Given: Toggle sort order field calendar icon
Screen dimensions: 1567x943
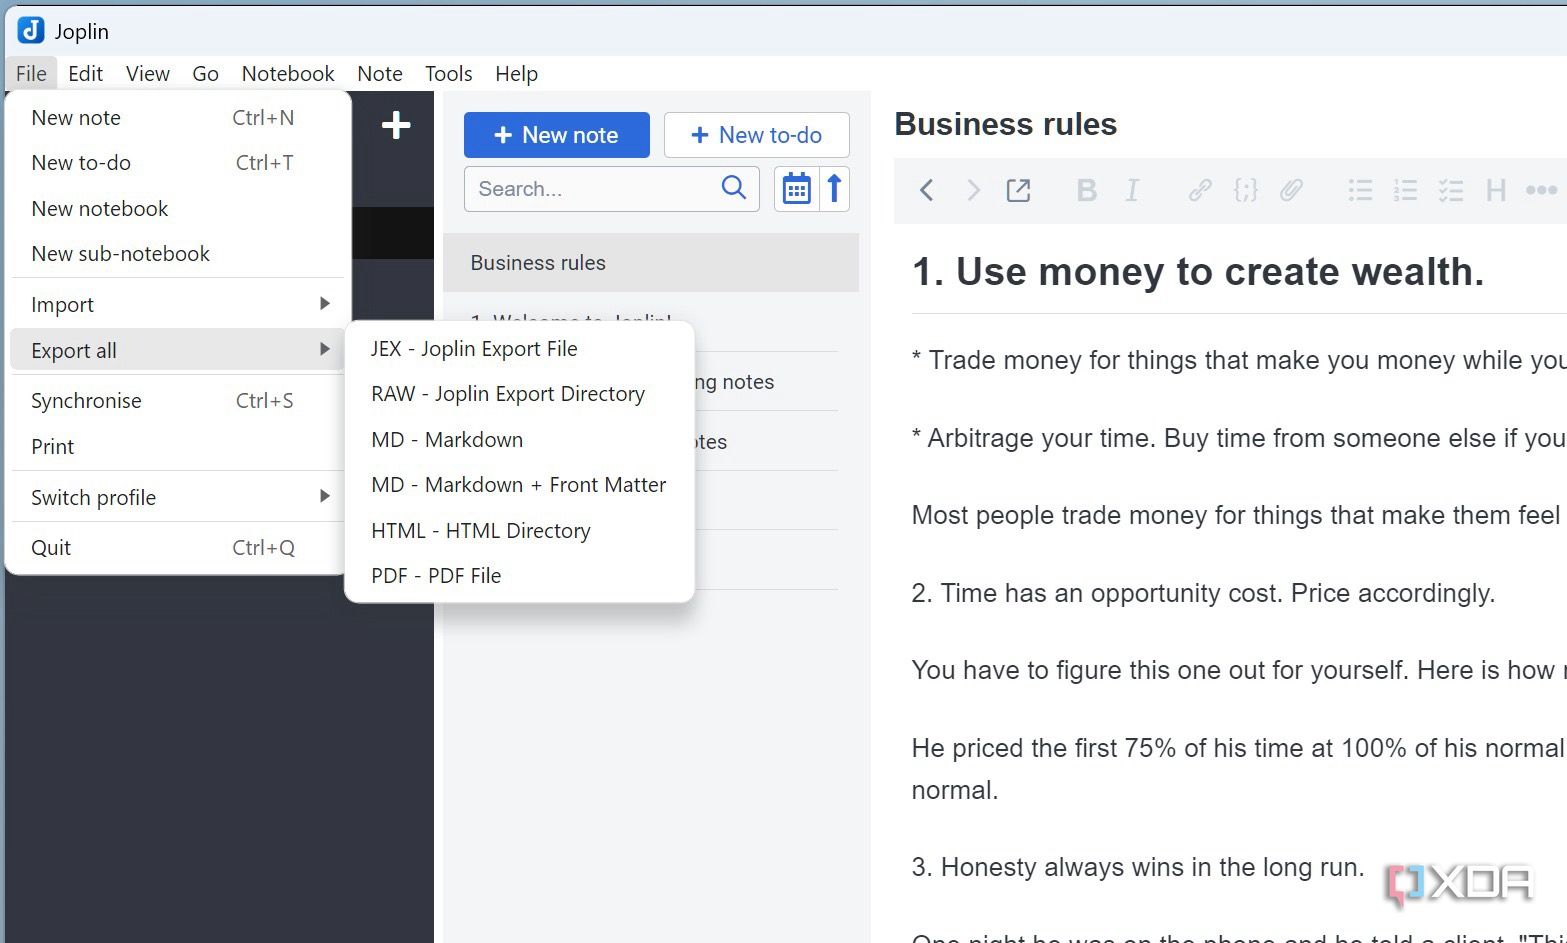Looking at the screenshot, I should pyautogui.click(x=796, y=189).
